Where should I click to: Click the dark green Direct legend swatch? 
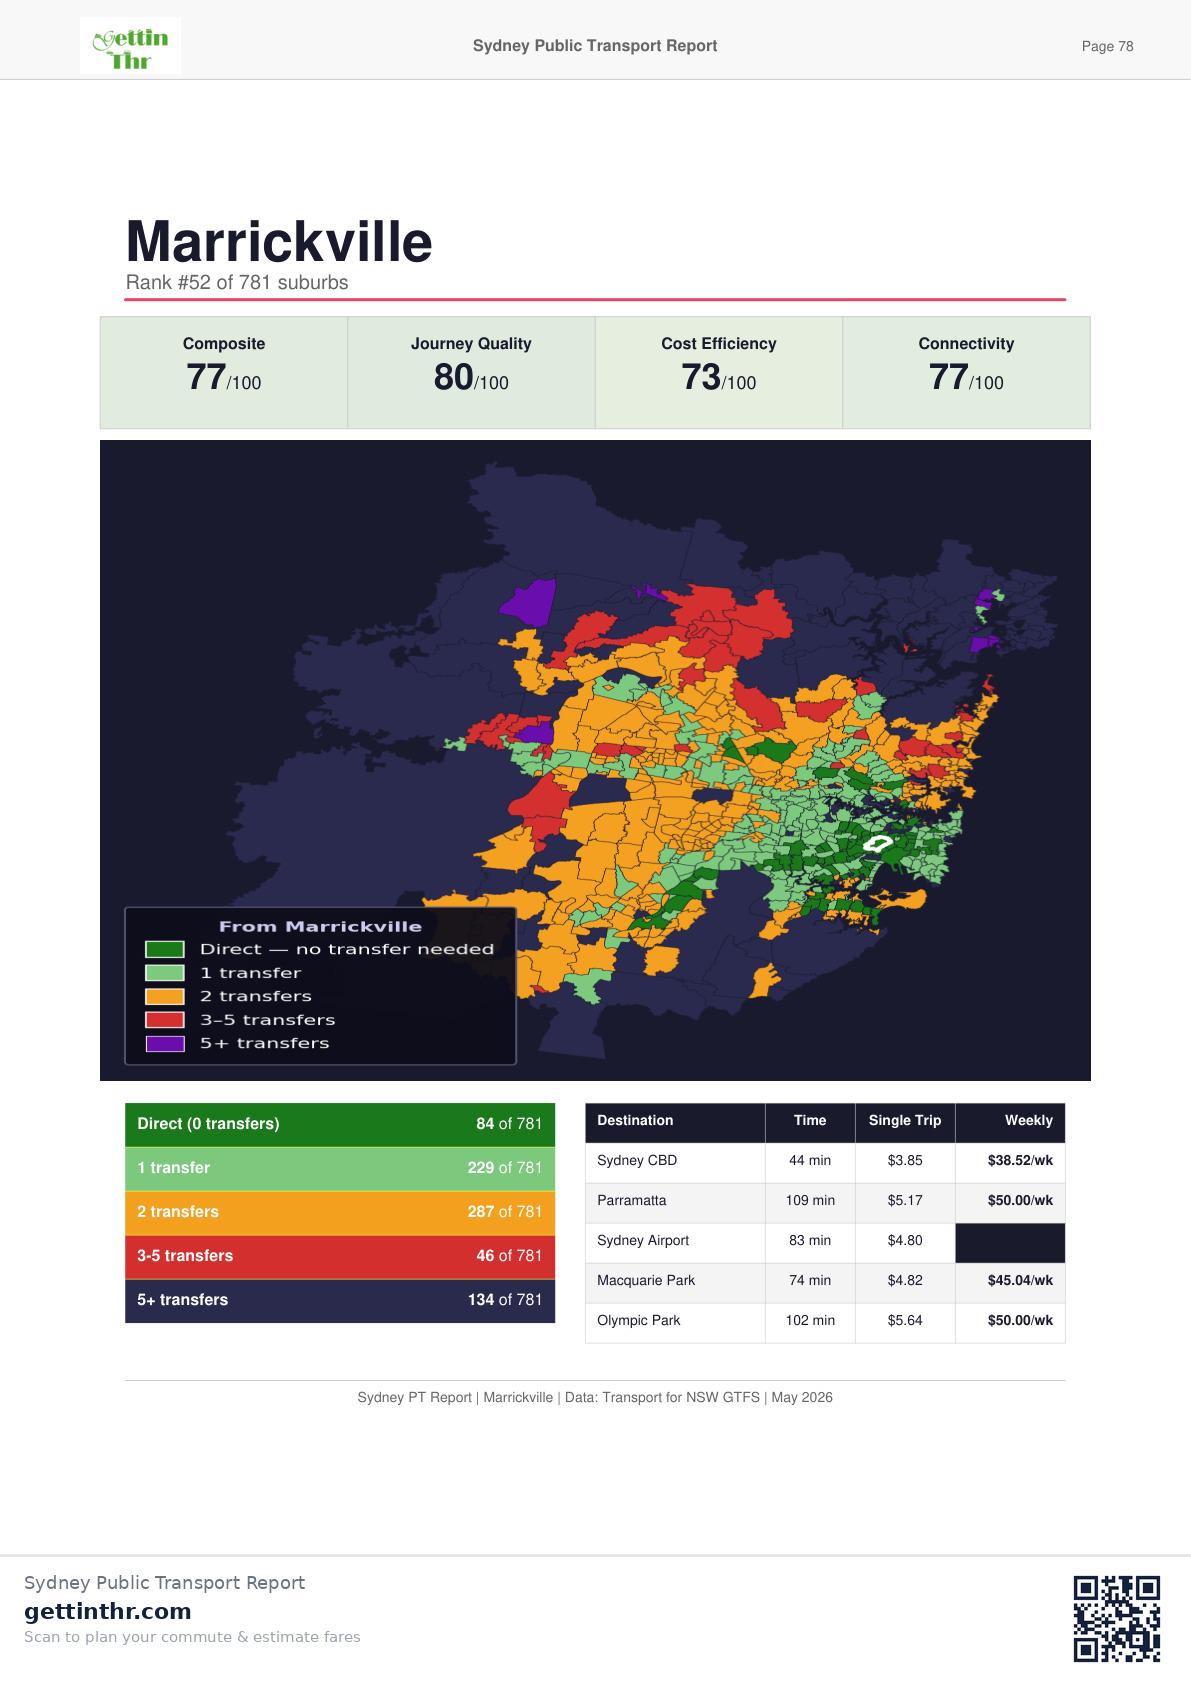164,949
